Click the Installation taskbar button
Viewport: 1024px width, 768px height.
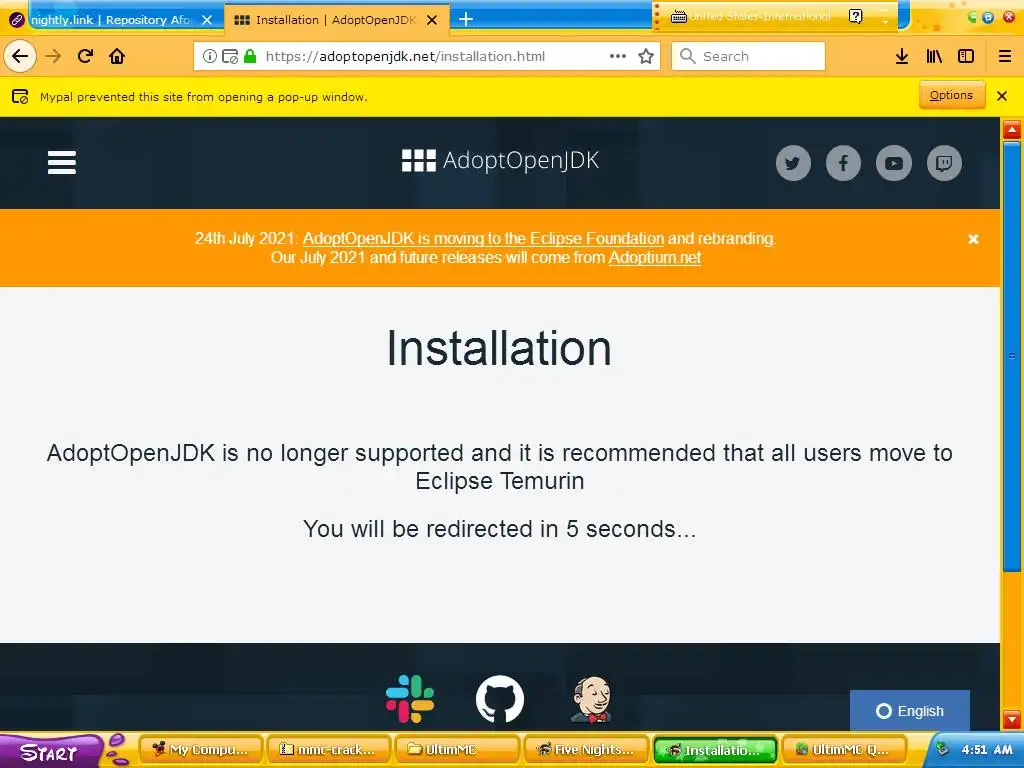click(x=715, y=750)
